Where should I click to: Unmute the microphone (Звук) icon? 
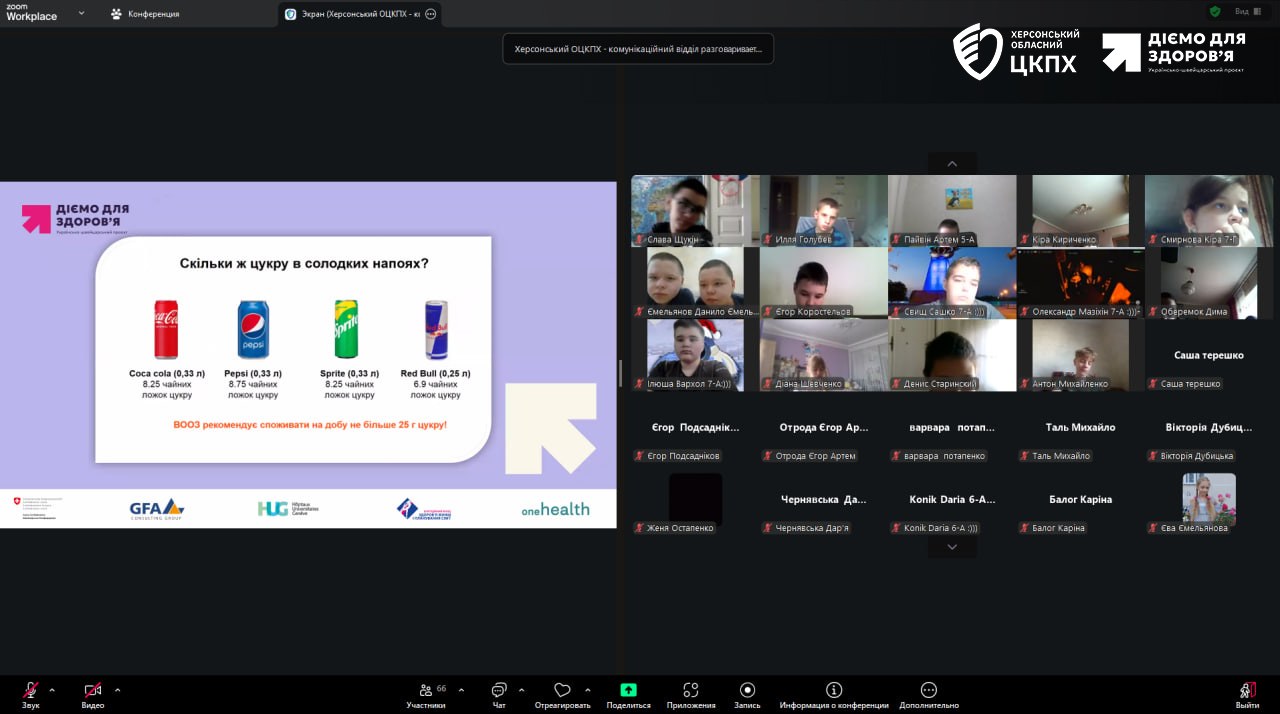tap(31, 690)
